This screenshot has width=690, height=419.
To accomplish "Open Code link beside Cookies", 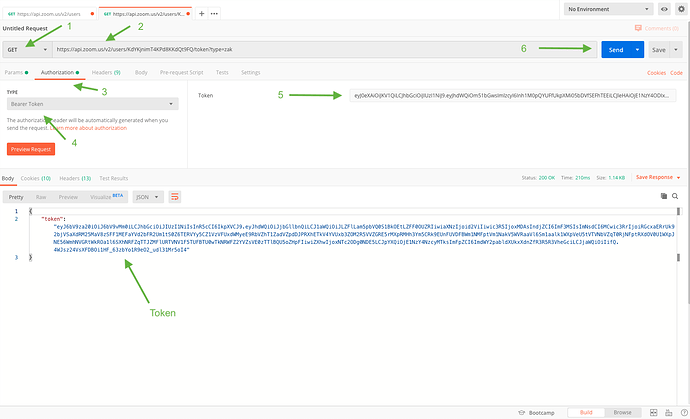I will coord(676,73).
